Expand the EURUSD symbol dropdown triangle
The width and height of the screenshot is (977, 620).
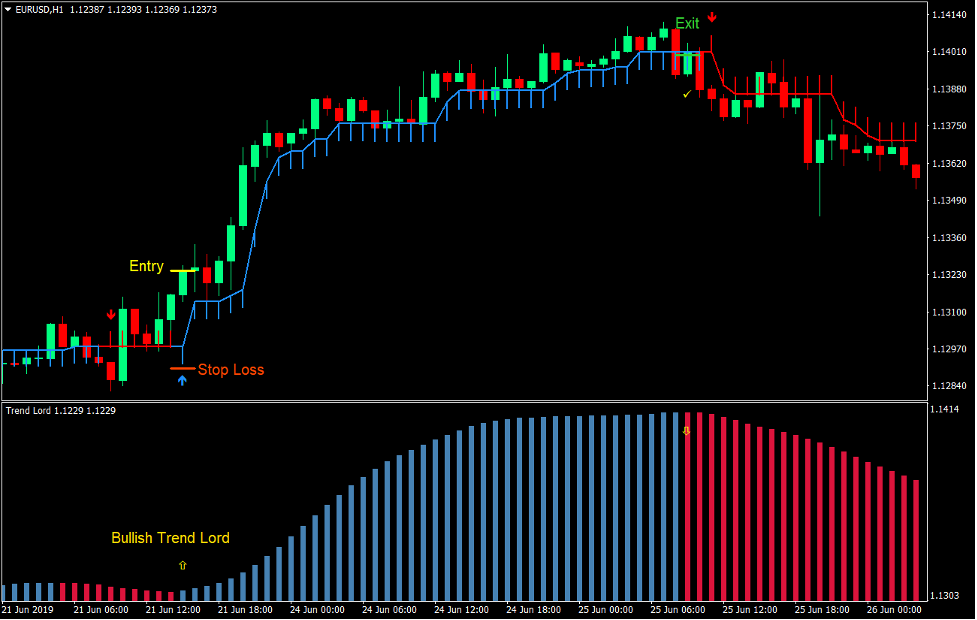[x=8, y=7]
